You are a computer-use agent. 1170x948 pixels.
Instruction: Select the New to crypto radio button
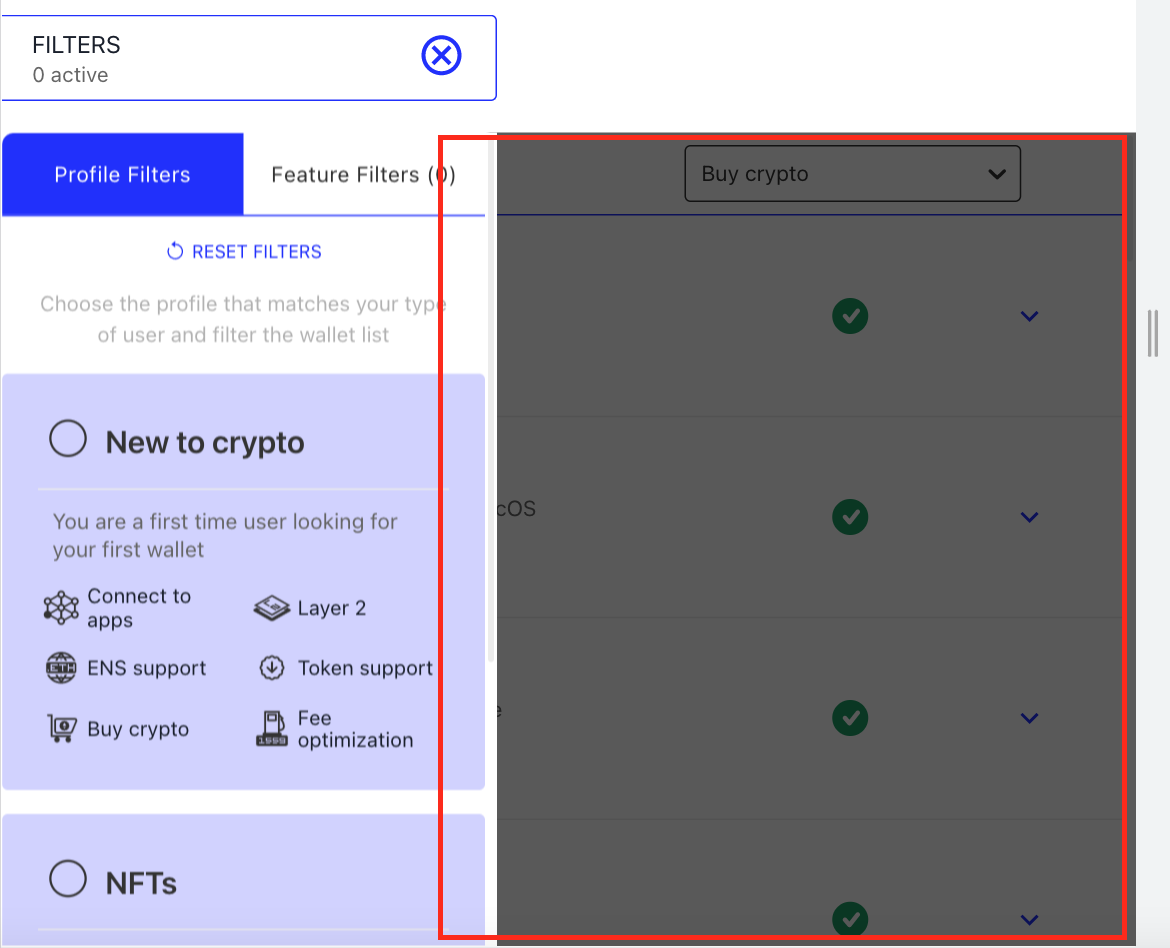[68, 438]
